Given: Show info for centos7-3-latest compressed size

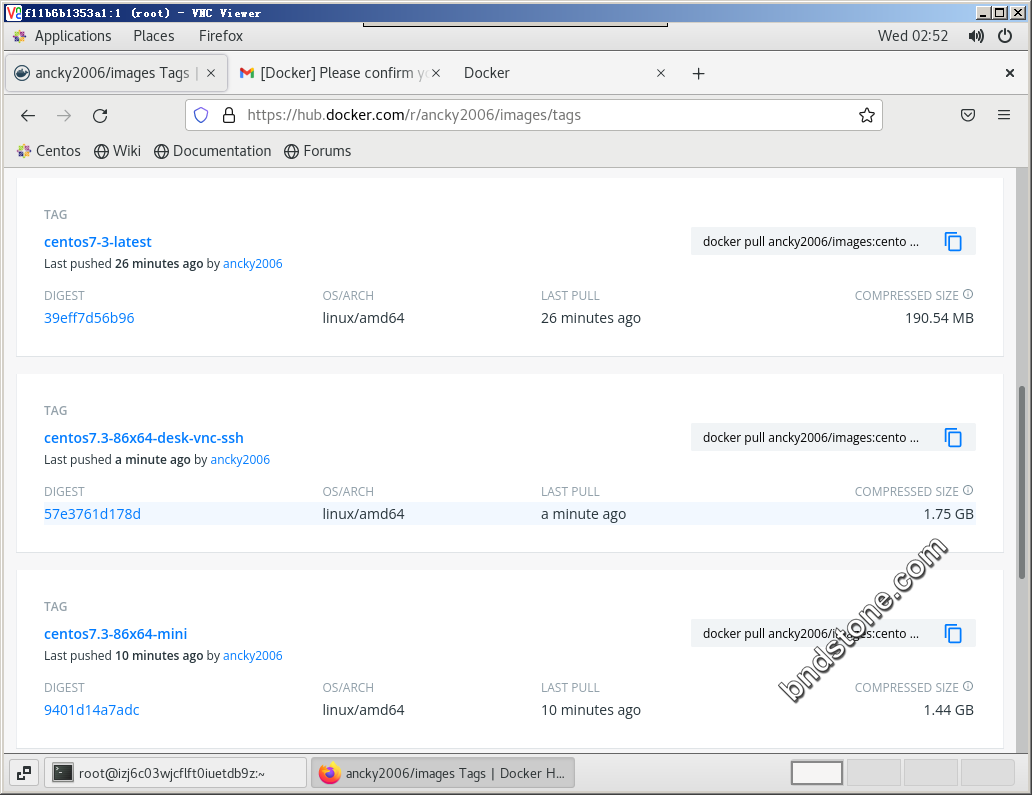Looking at the screenshot, I should (x=968, y=294).
